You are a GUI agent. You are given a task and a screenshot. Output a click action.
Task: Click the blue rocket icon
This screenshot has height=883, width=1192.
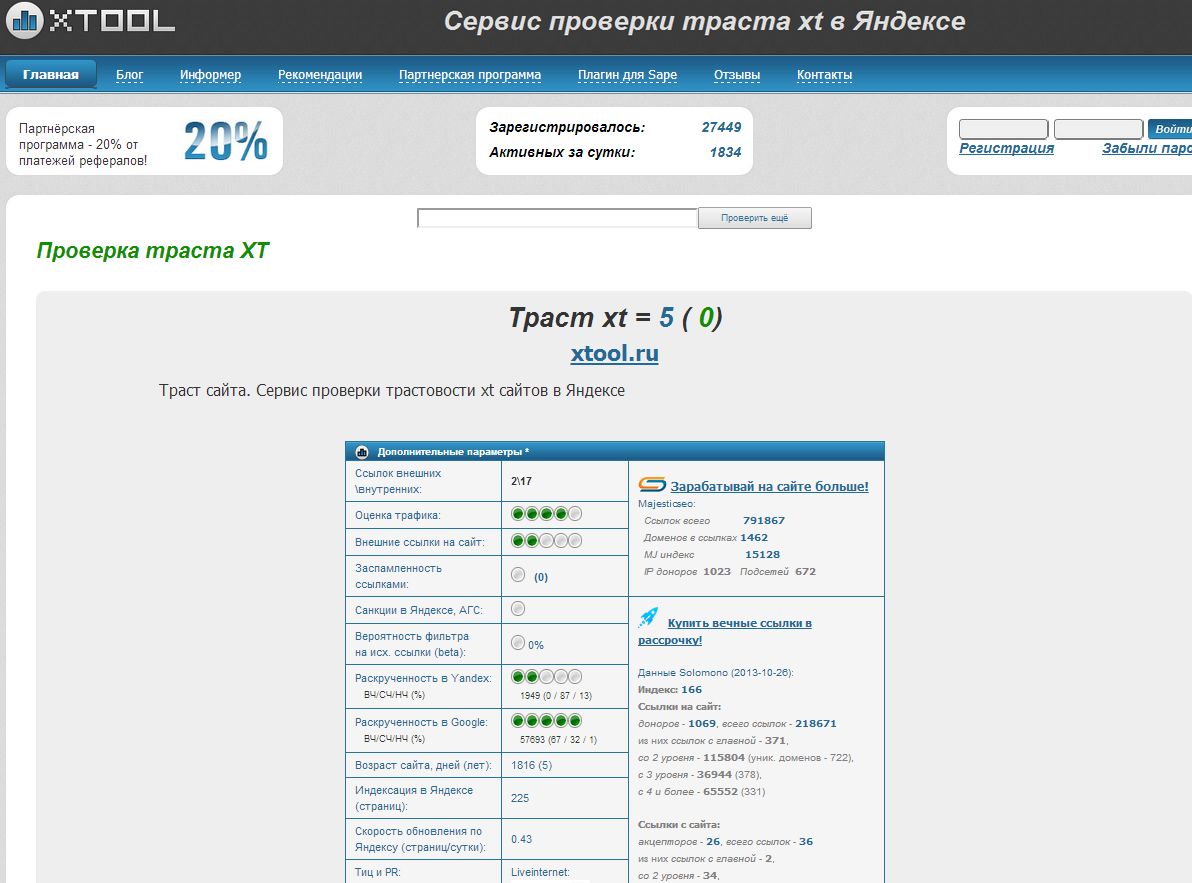tap(648, 618)
